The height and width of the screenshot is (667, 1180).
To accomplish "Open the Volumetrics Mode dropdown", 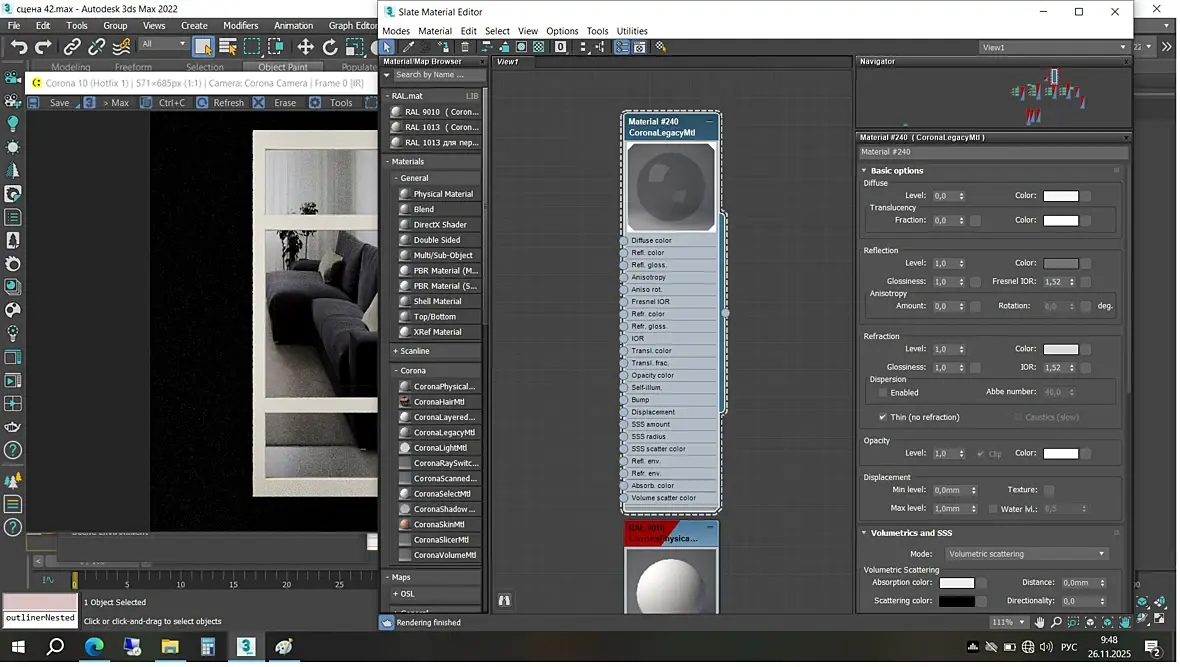I will [1026, 554].
